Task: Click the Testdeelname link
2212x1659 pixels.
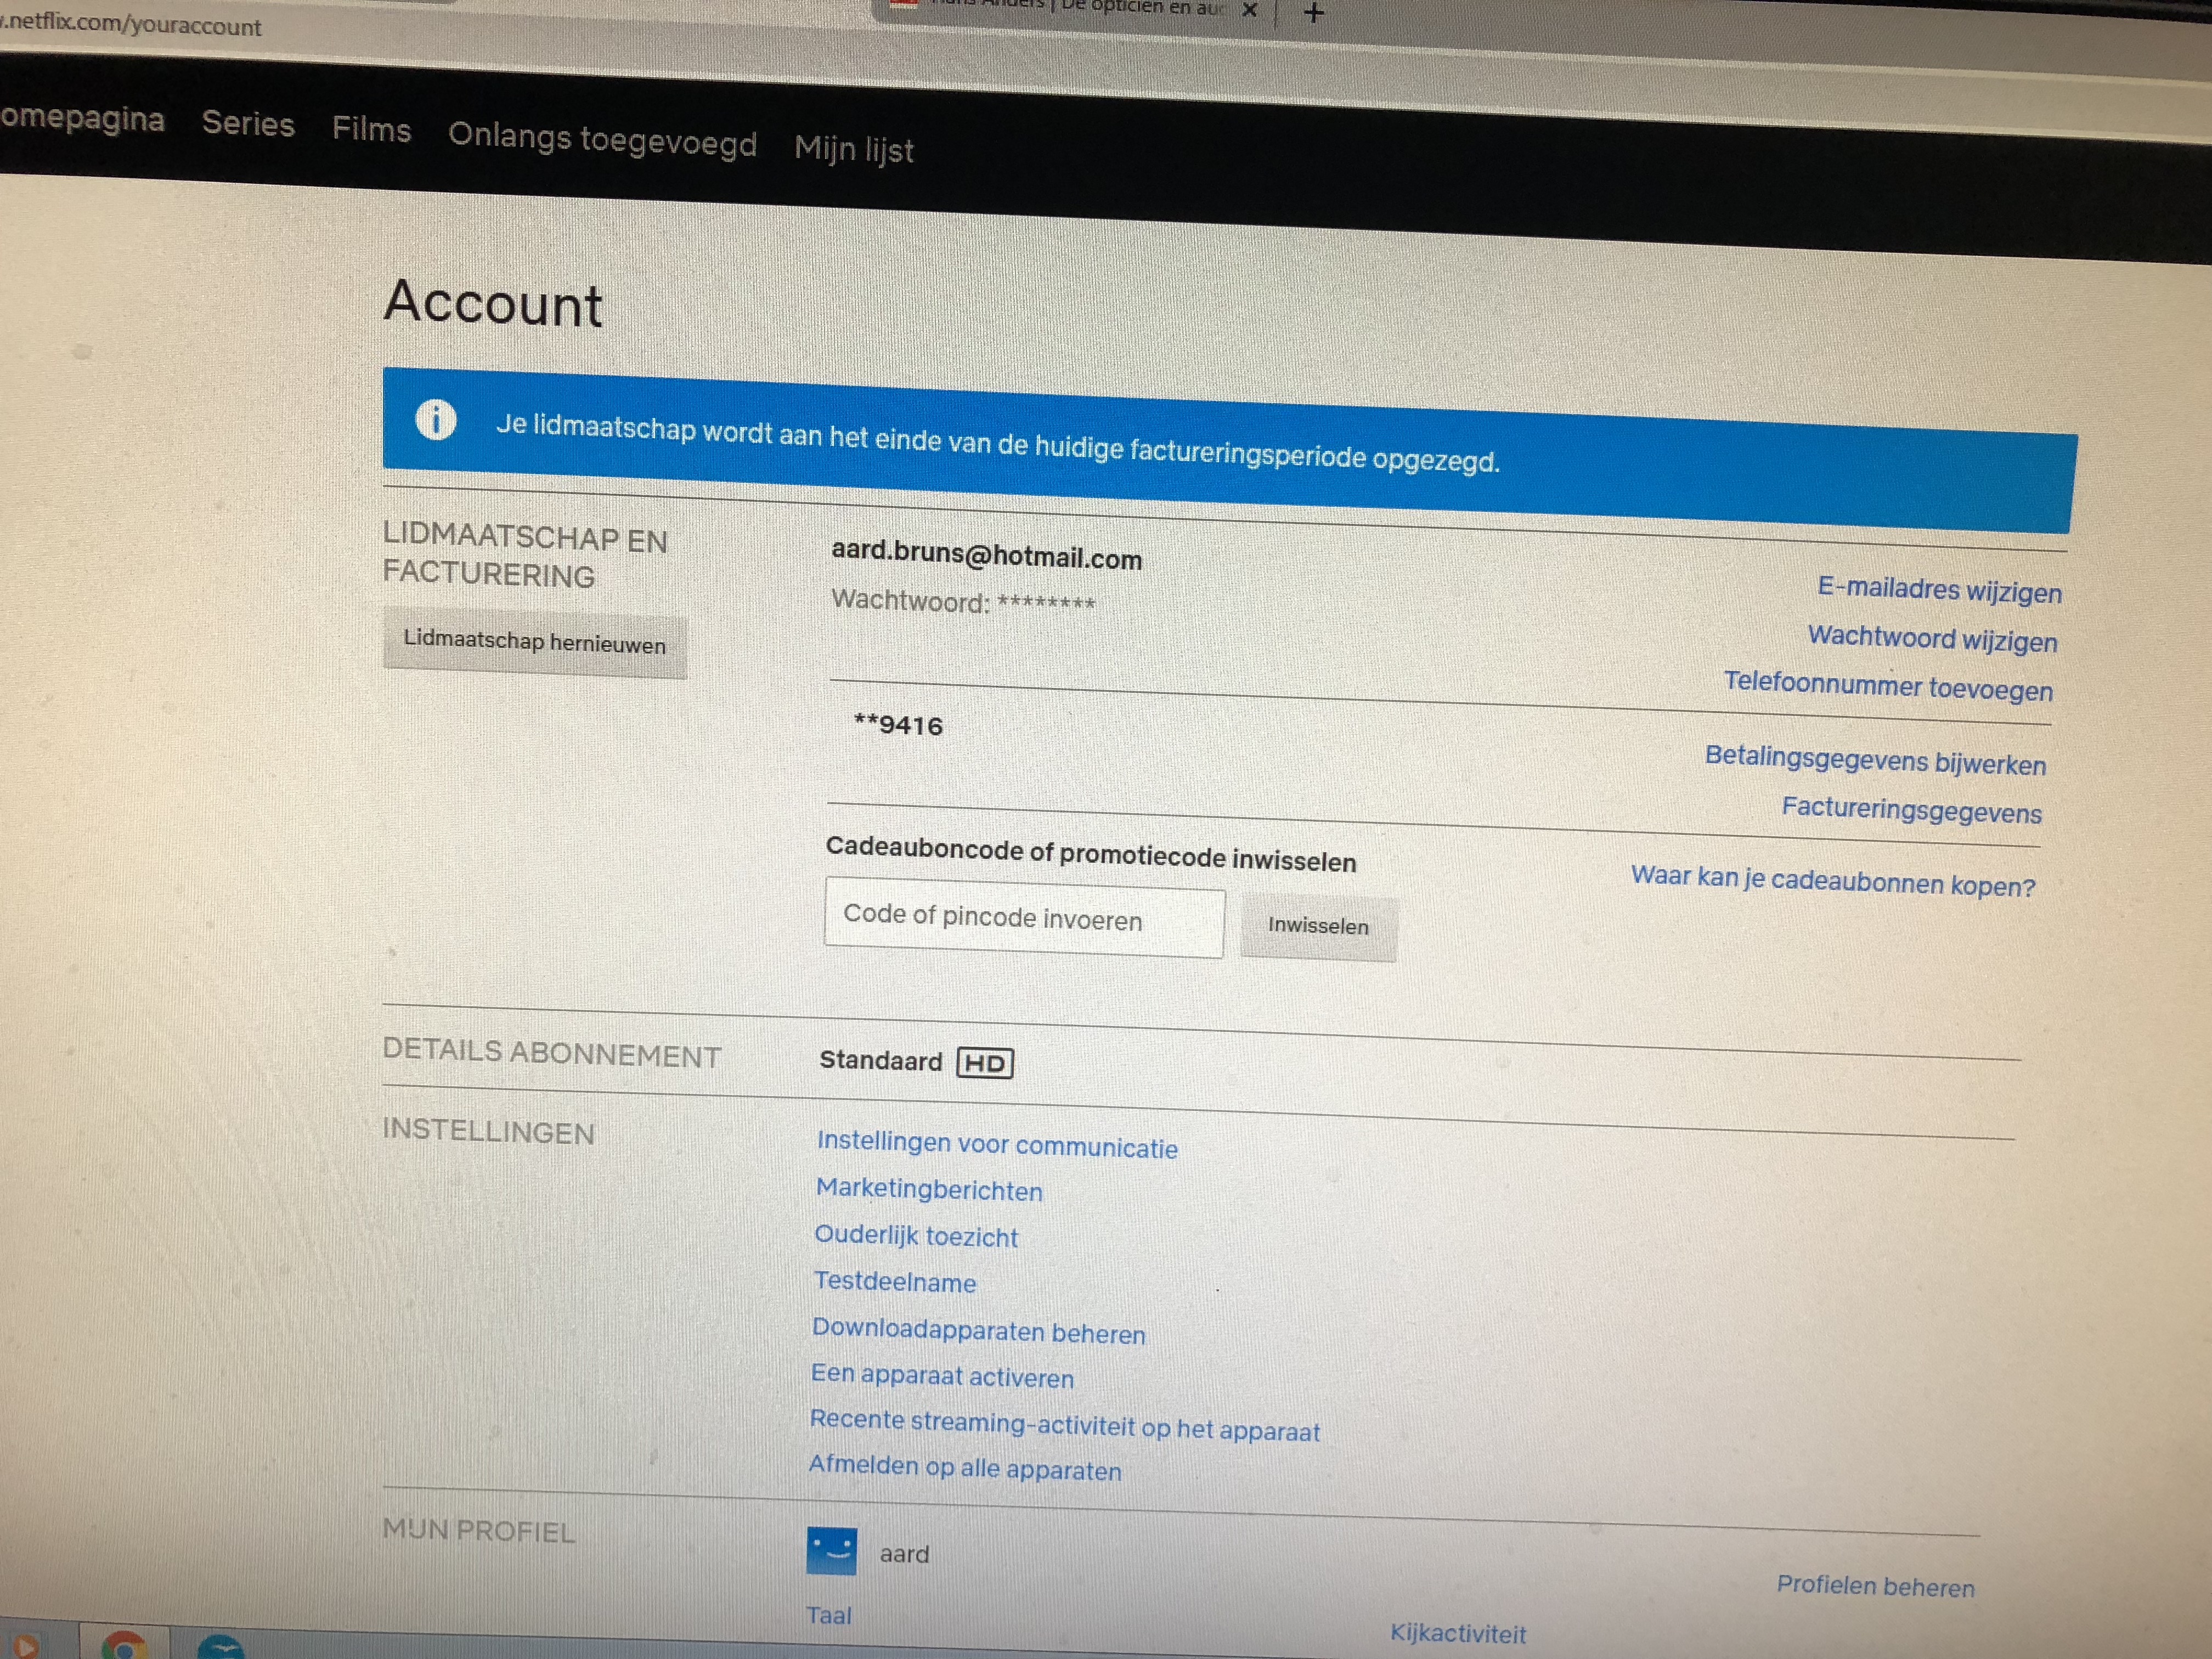Action: (895, 1282)
